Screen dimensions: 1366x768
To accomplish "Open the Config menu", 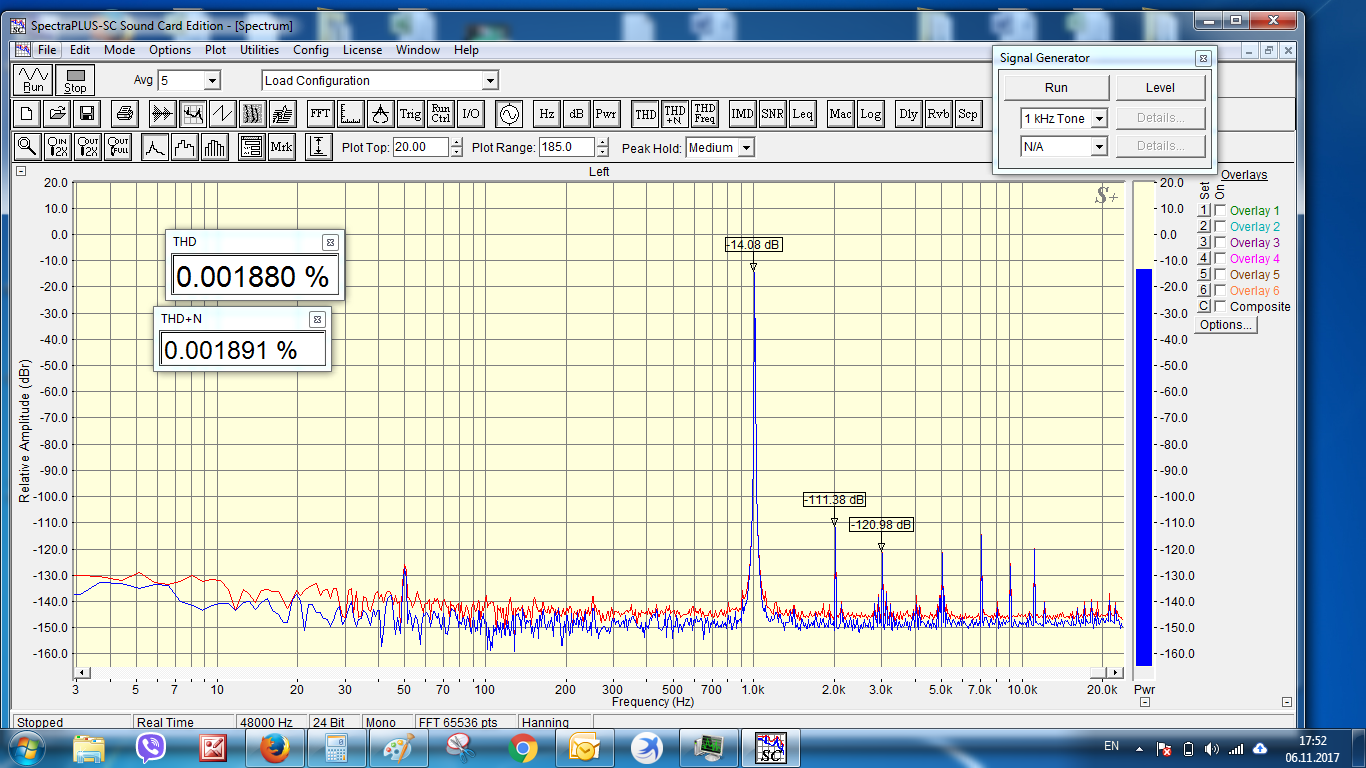I will tap(310, 50).
